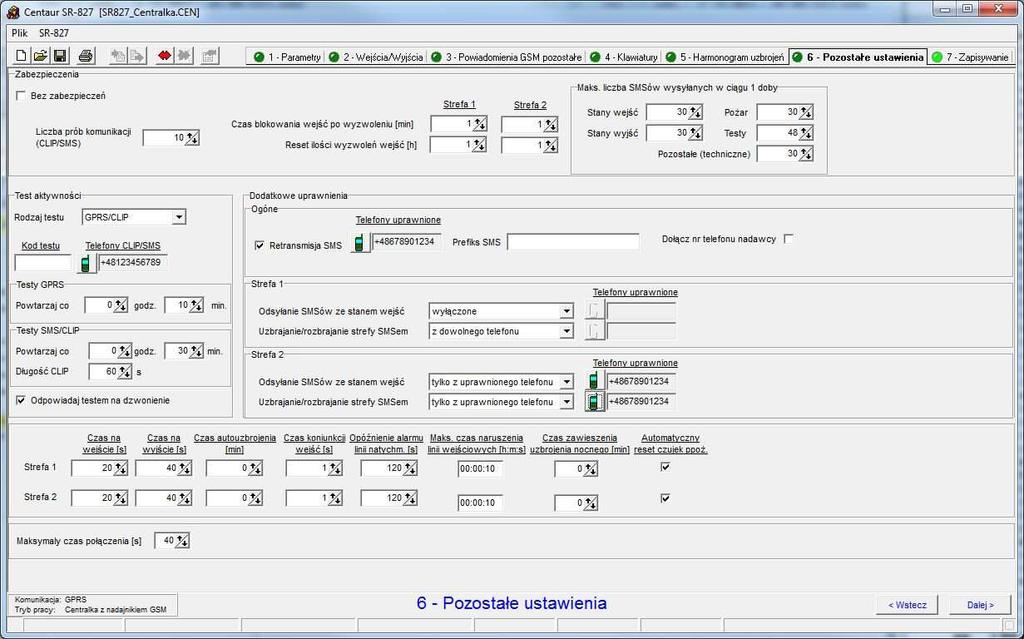This screenshot has width=1024, height=639.
Task: Uncheck the Retransmisja SMS checkbox
Action: click(259, 245)
